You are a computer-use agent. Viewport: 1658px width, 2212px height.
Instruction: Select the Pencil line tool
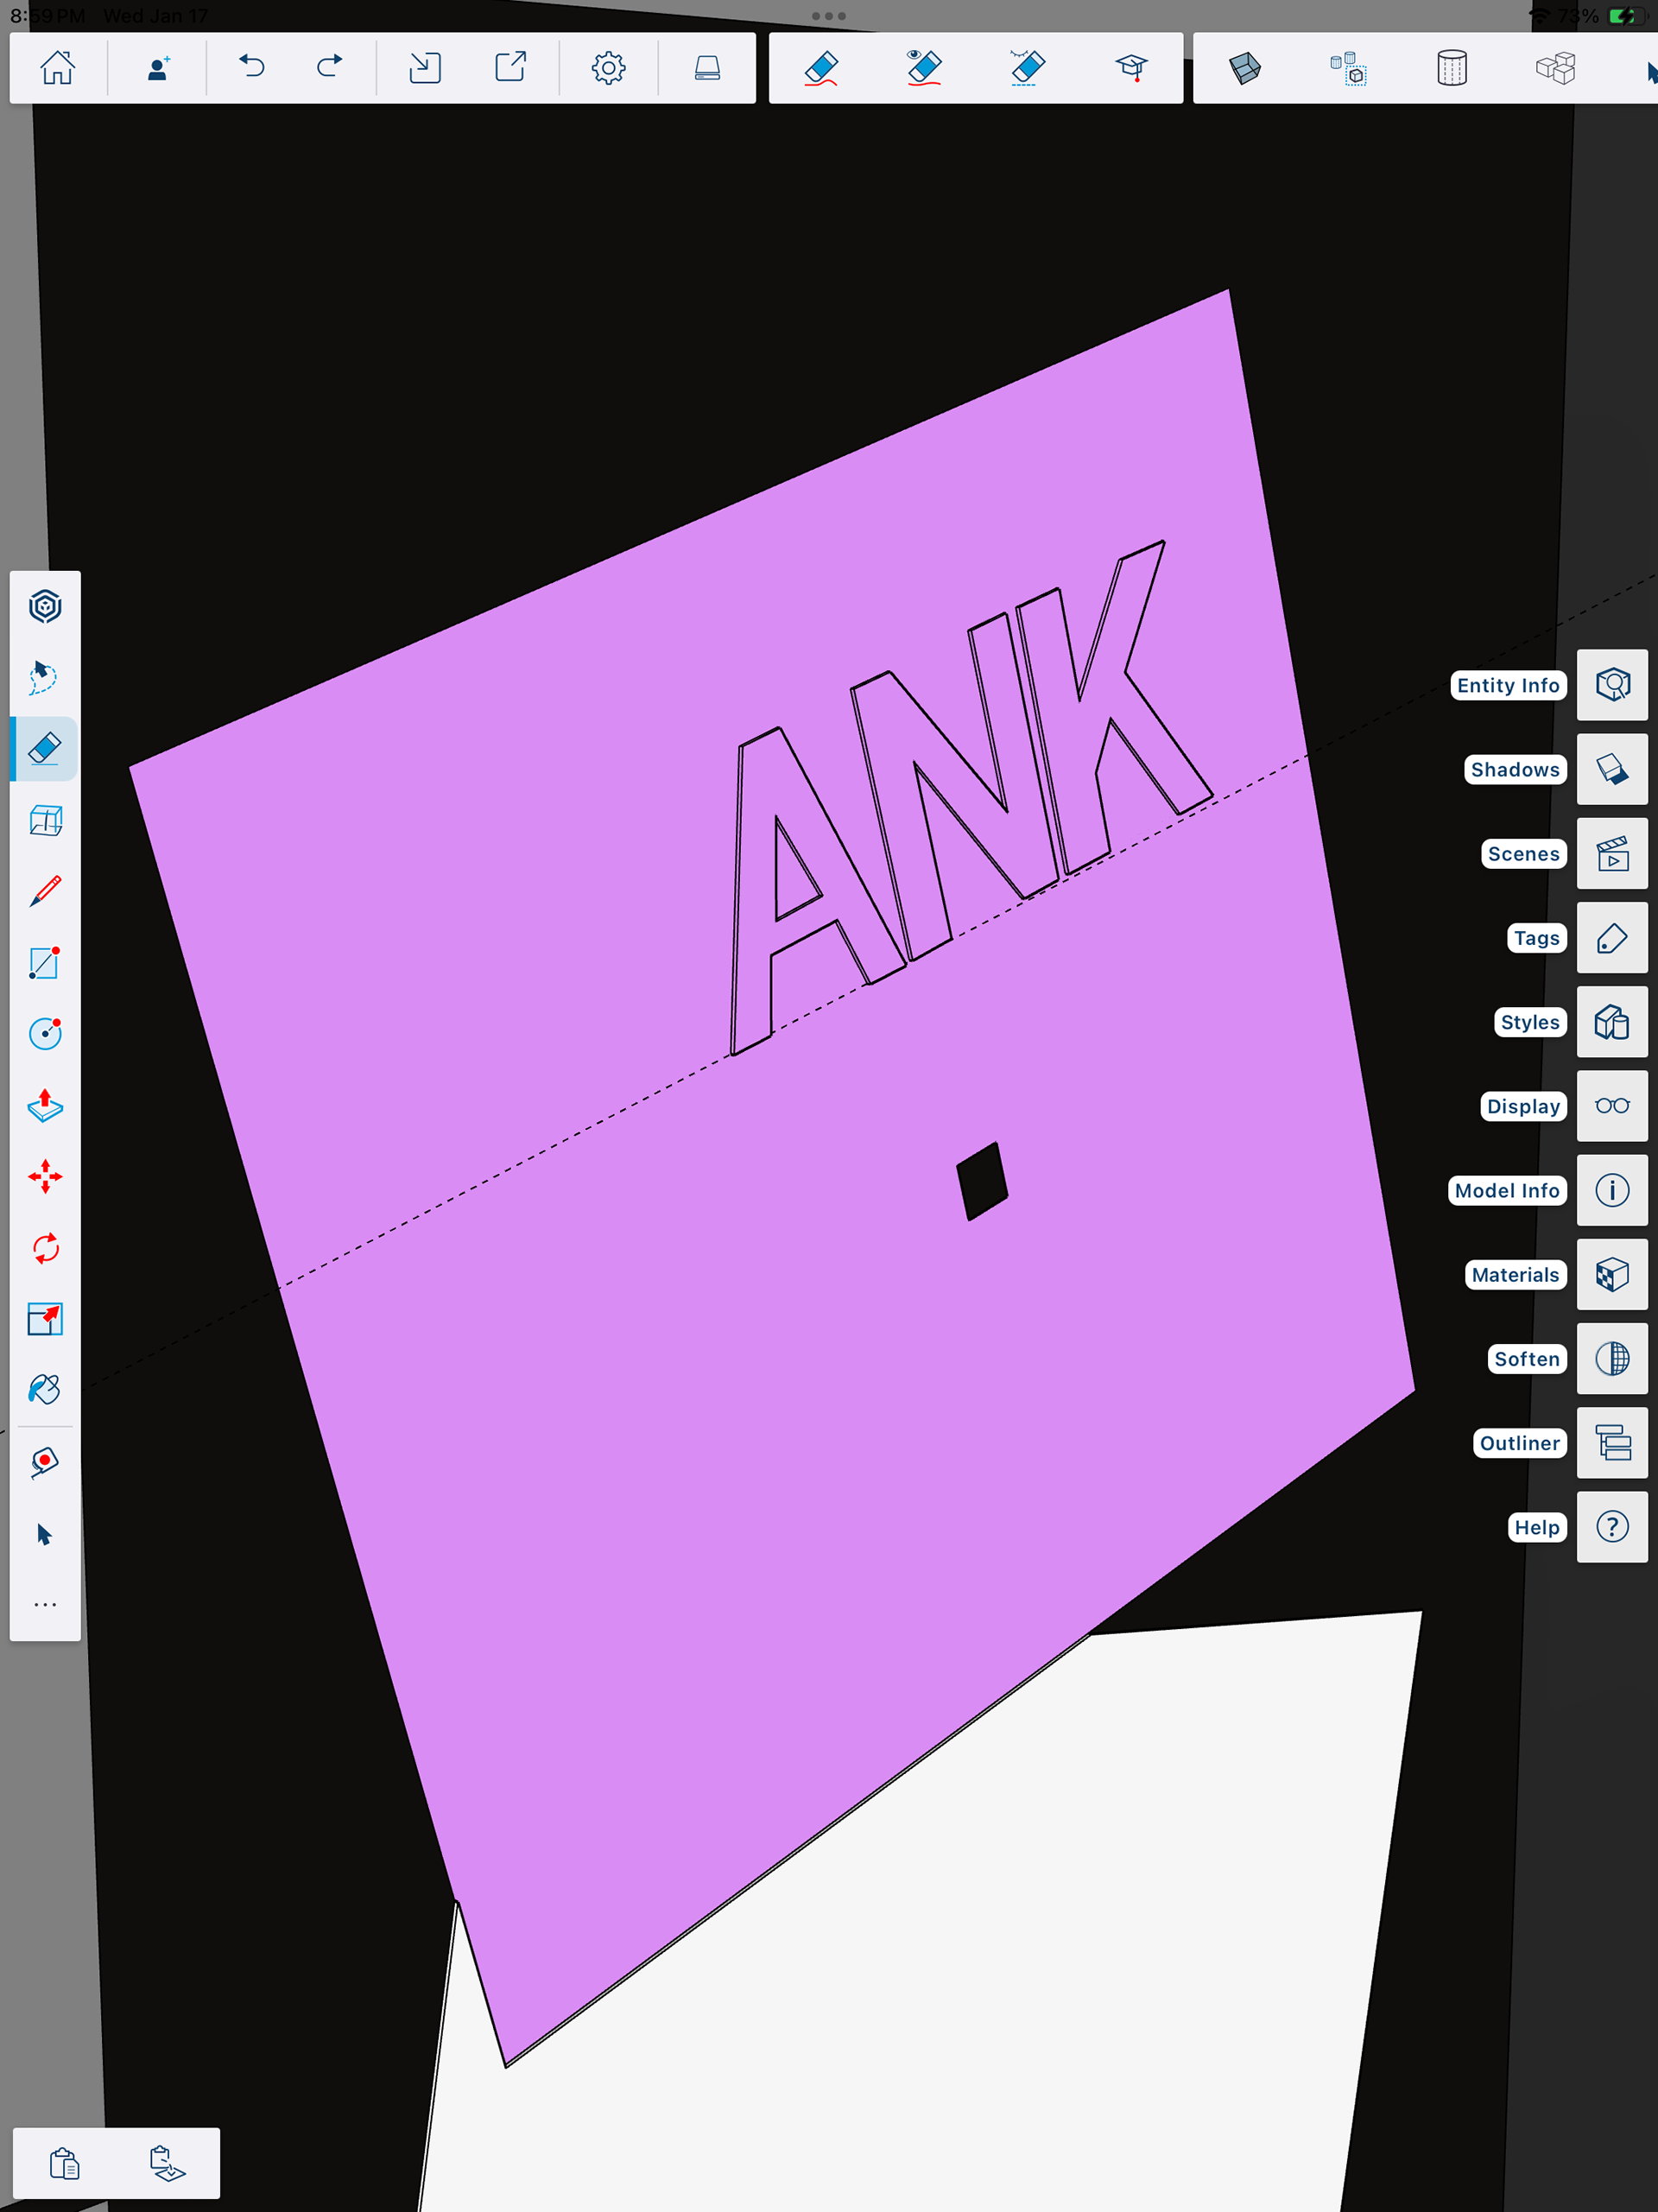(x=45, y=891)
